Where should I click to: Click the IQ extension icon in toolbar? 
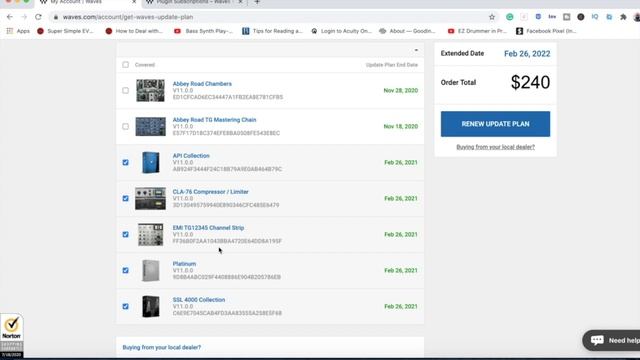click(595, 17)
